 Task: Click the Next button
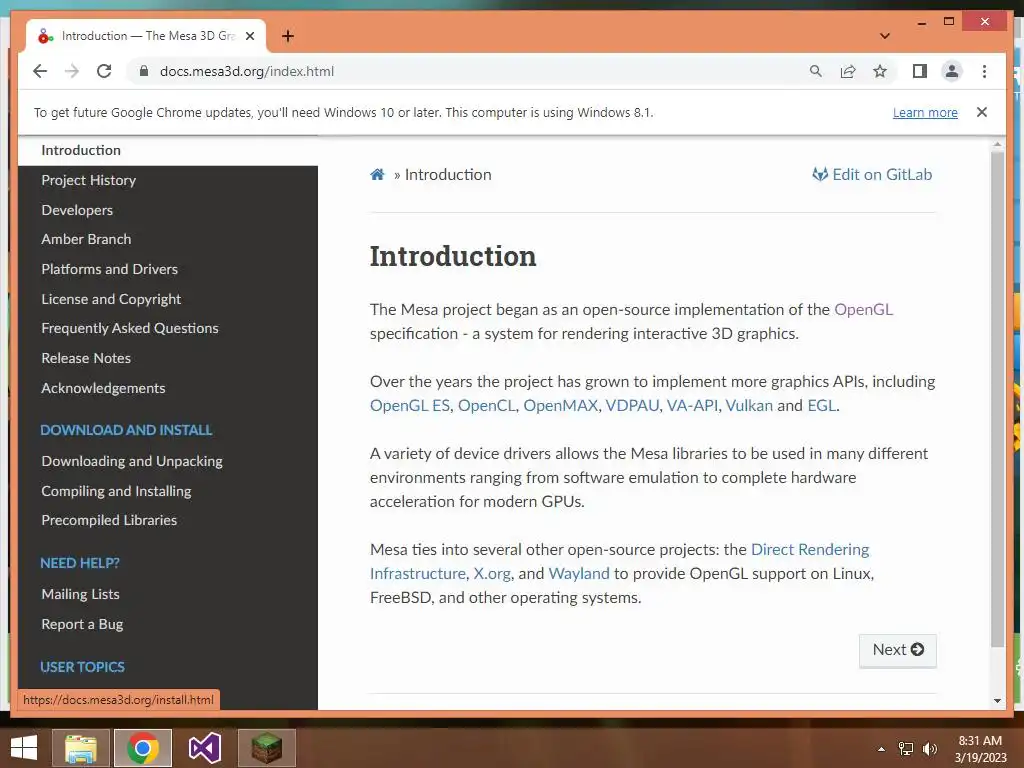pos(897,650)
